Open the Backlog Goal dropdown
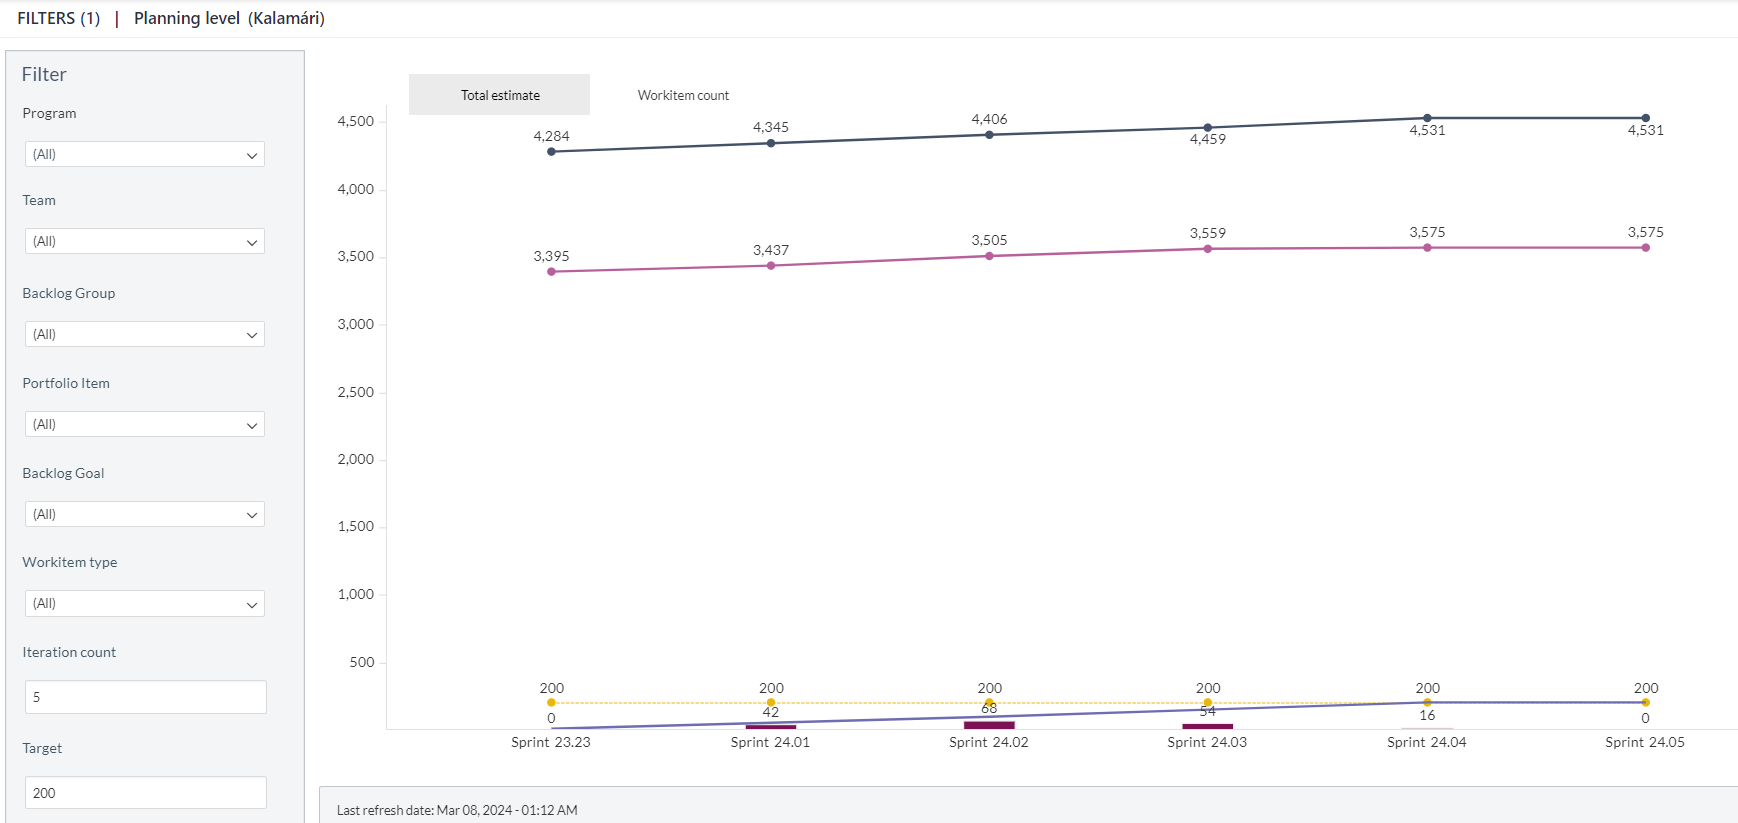 coord(145,514)
